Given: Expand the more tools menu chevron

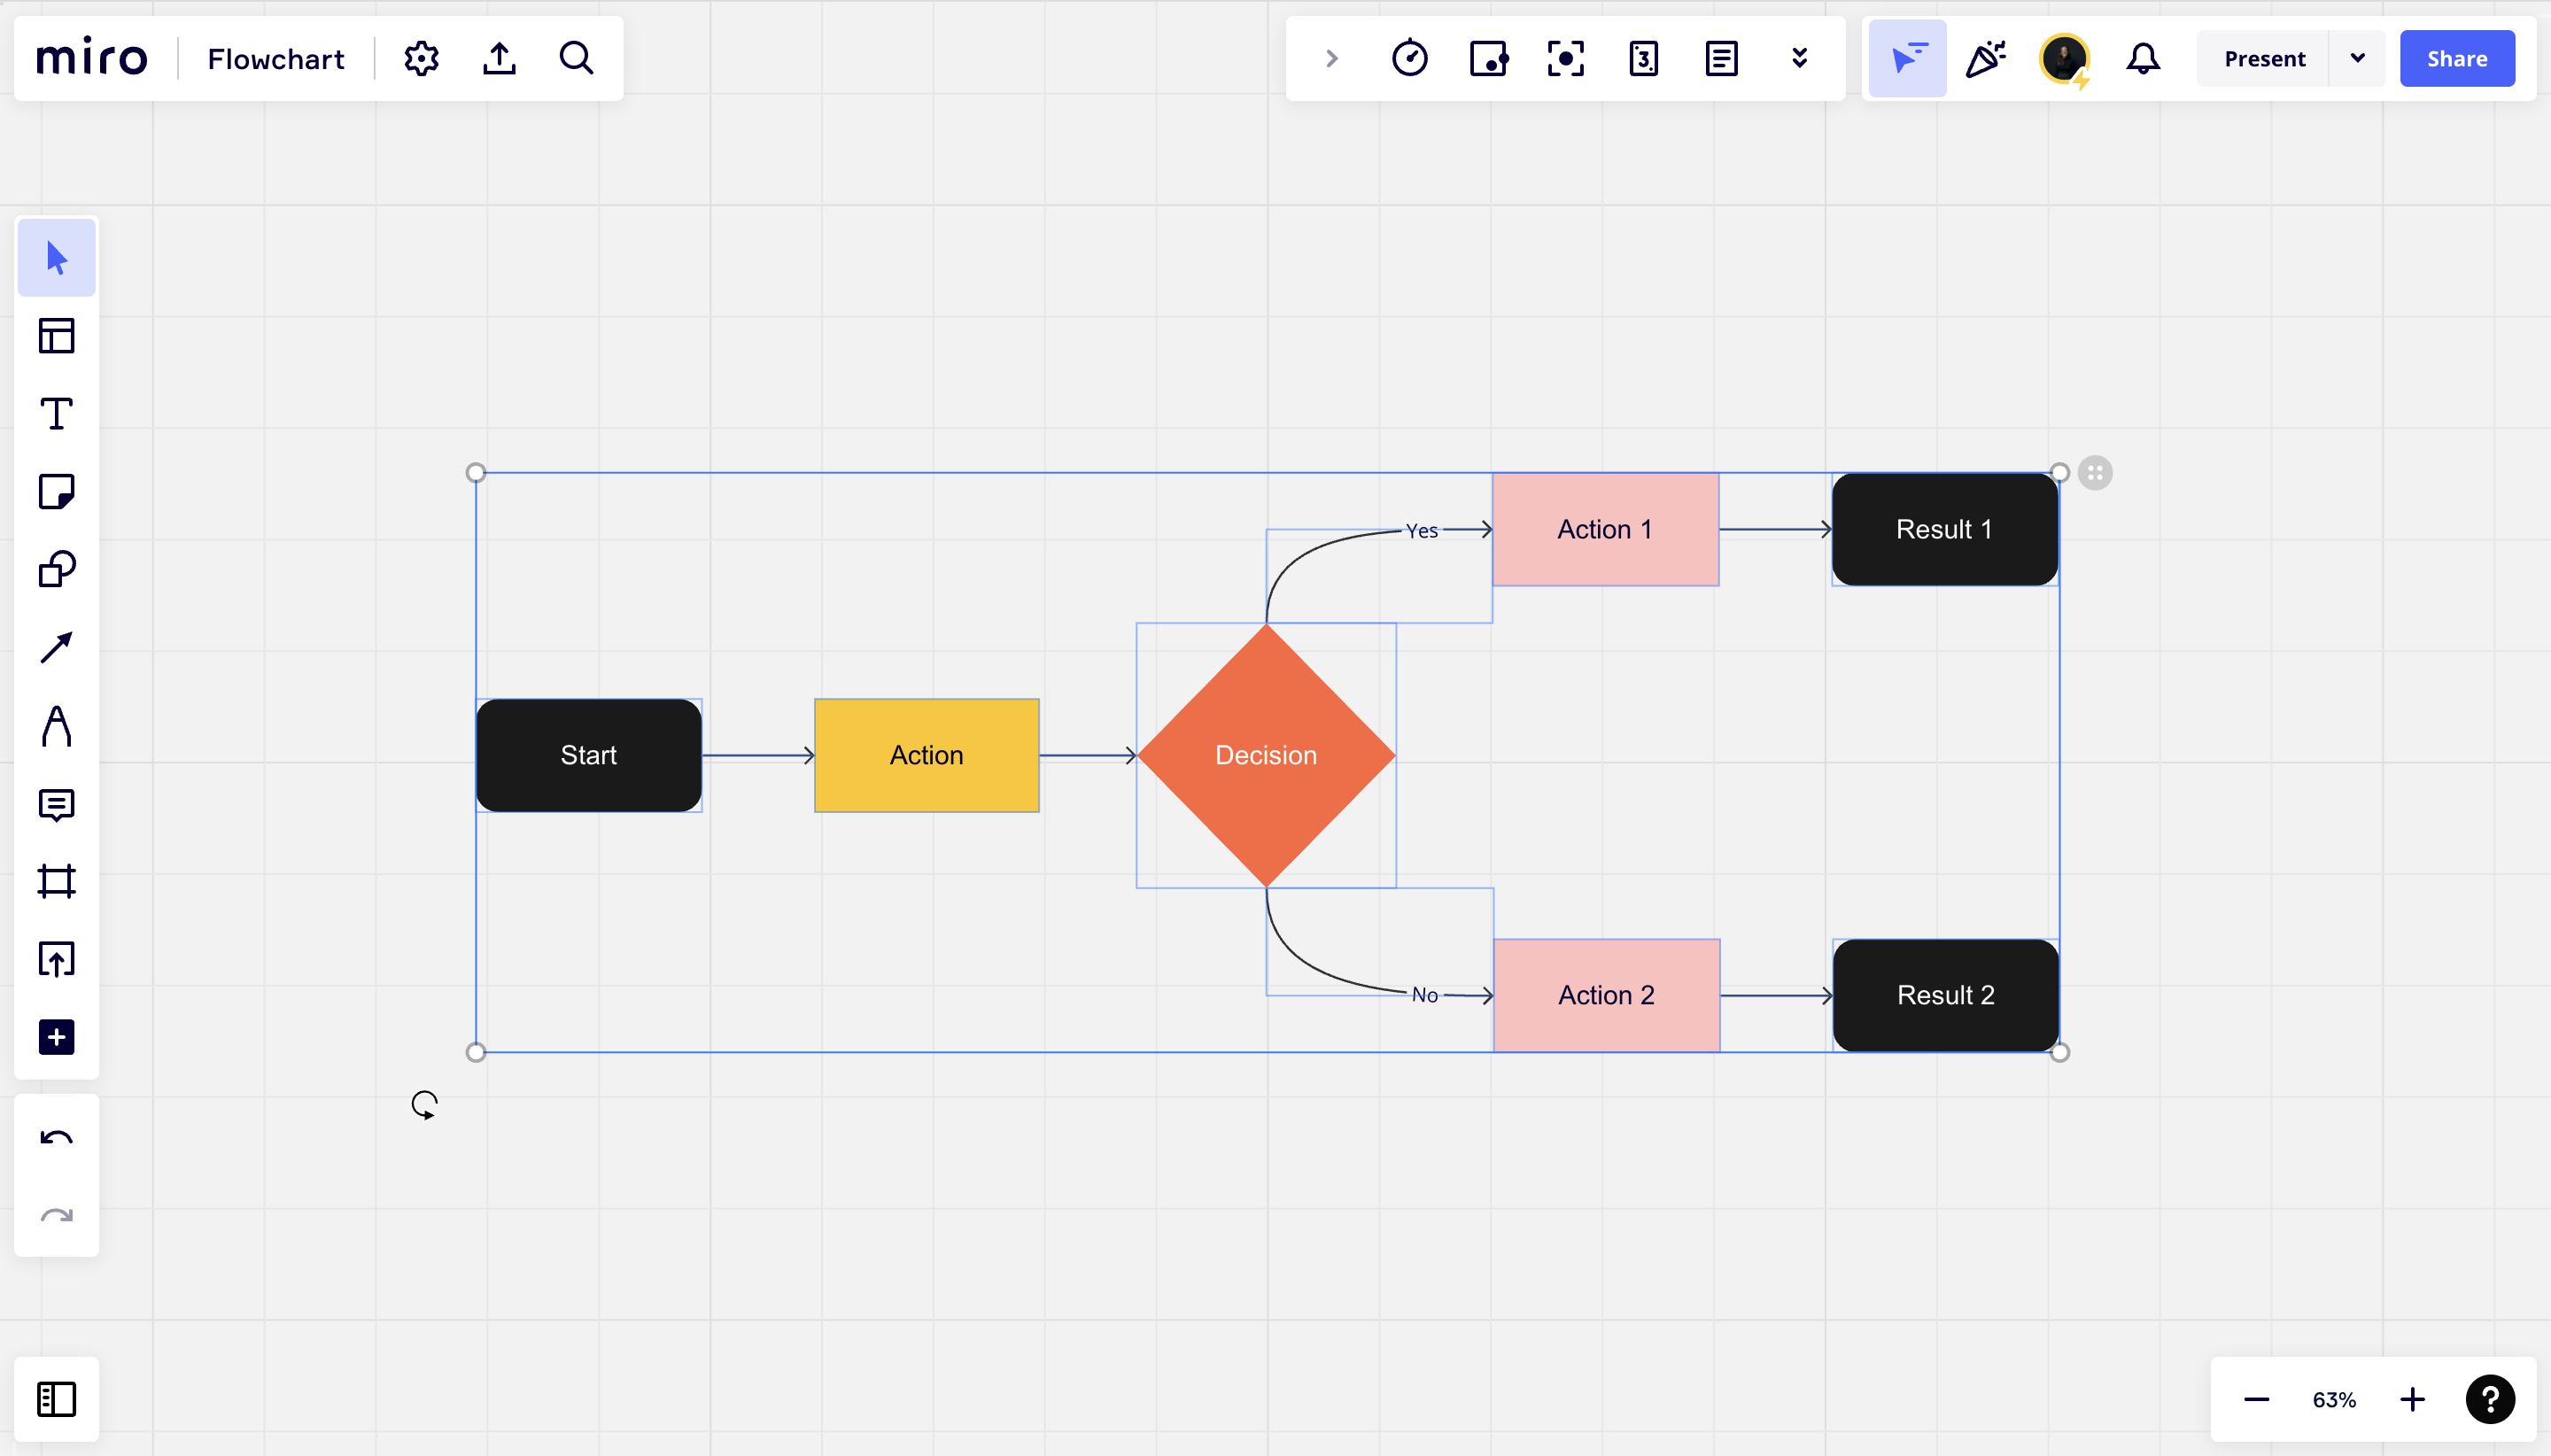Looking at the screenshot, I should (1801, 58).
